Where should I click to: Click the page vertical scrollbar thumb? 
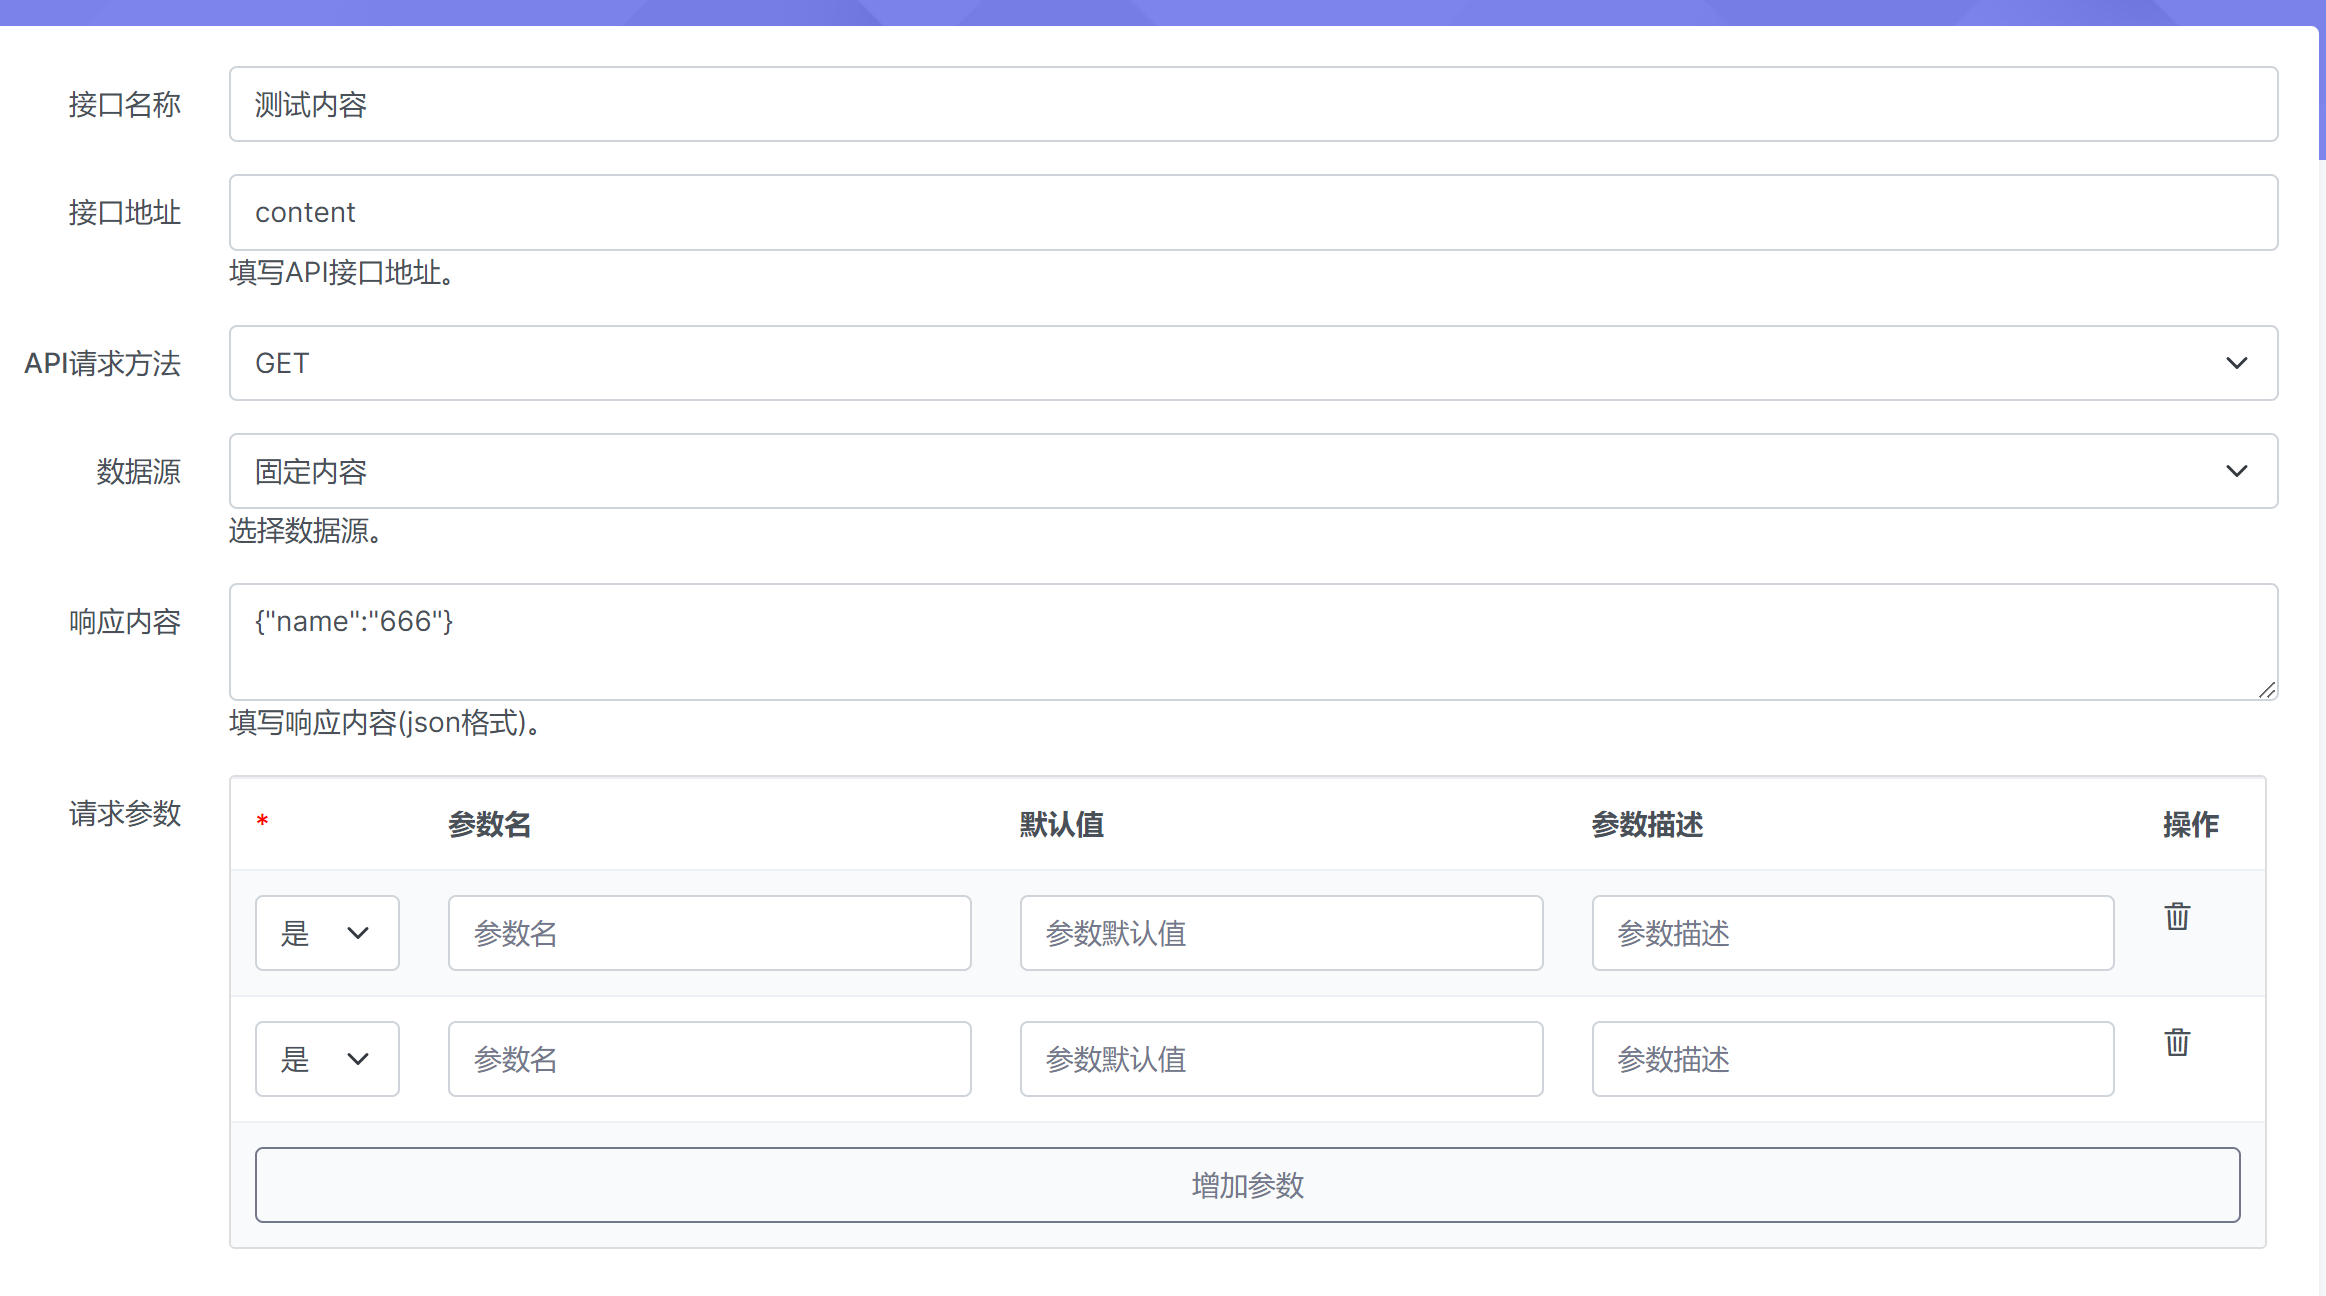coord(2322,92)
